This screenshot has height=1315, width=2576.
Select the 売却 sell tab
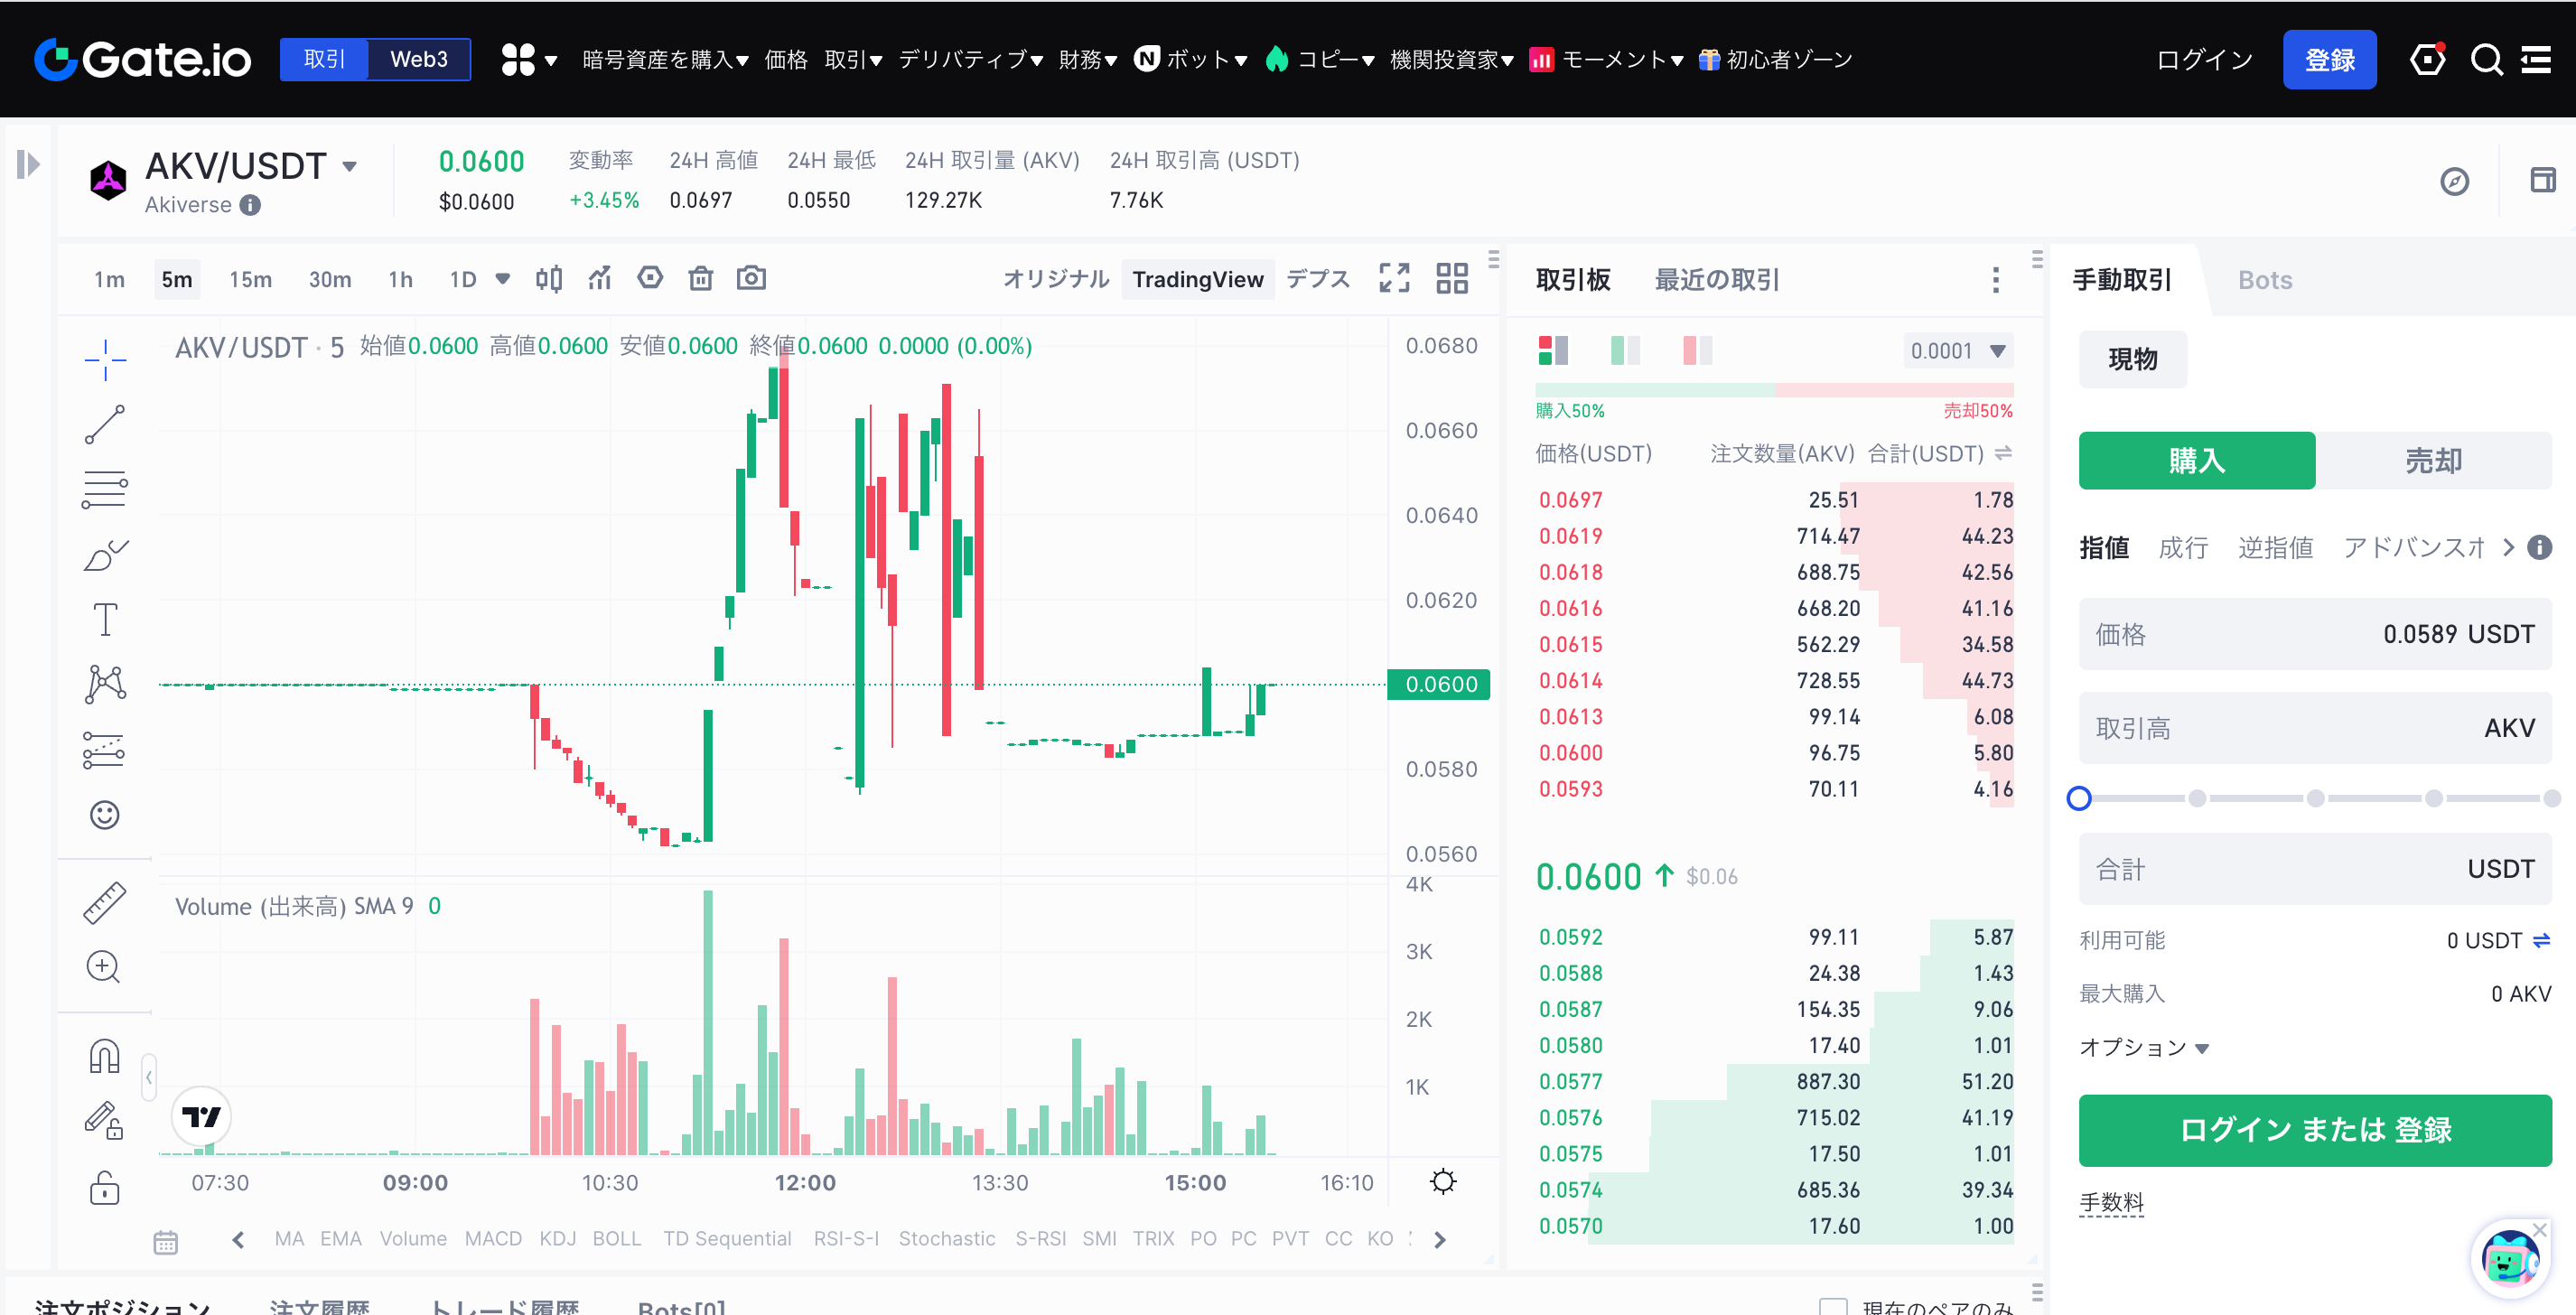pos(2434,461)
